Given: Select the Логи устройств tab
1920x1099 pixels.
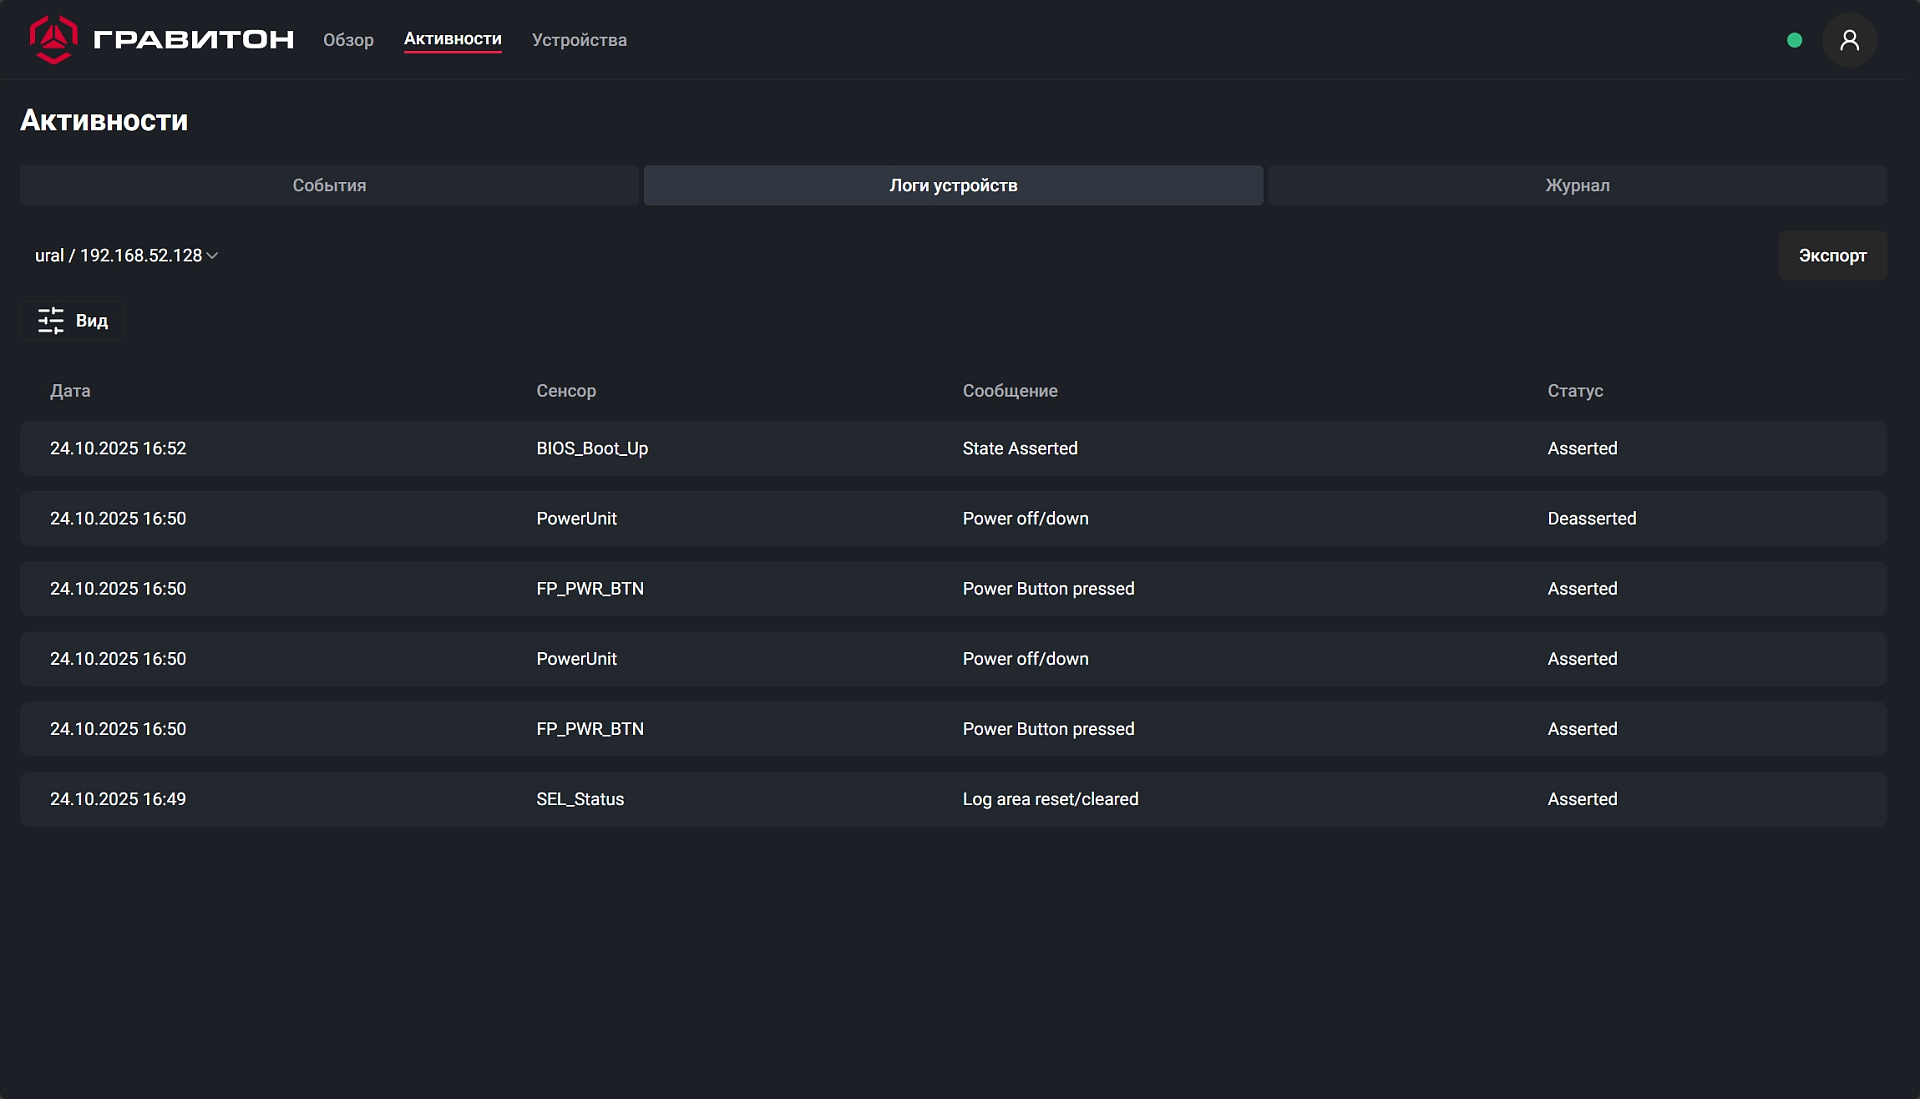Looking at the screenshot, I should coord(953,185).
